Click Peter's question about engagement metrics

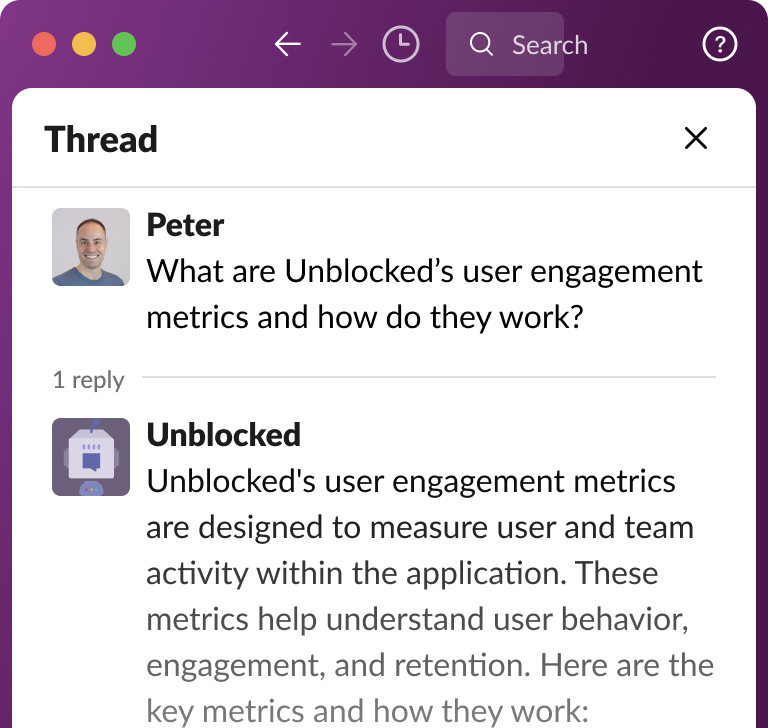pos(424,294)
